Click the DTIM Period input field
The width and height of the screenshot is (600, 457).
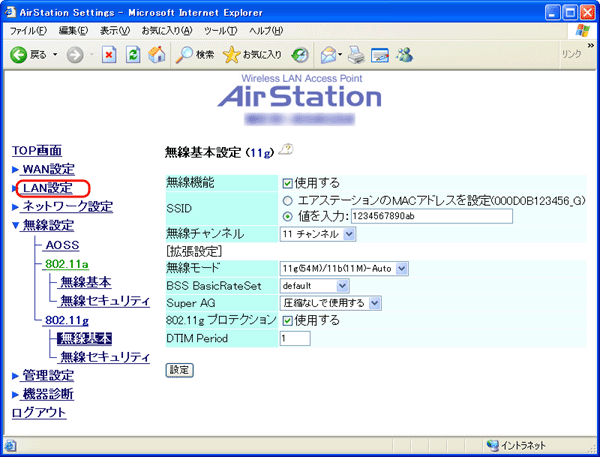295,338
